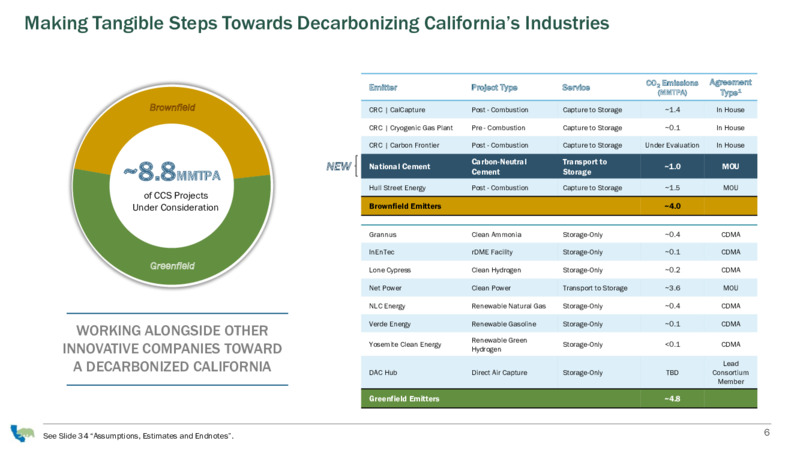Select the ~4.0 Brownfield total value
800x450 pixels.
point(672,206)
